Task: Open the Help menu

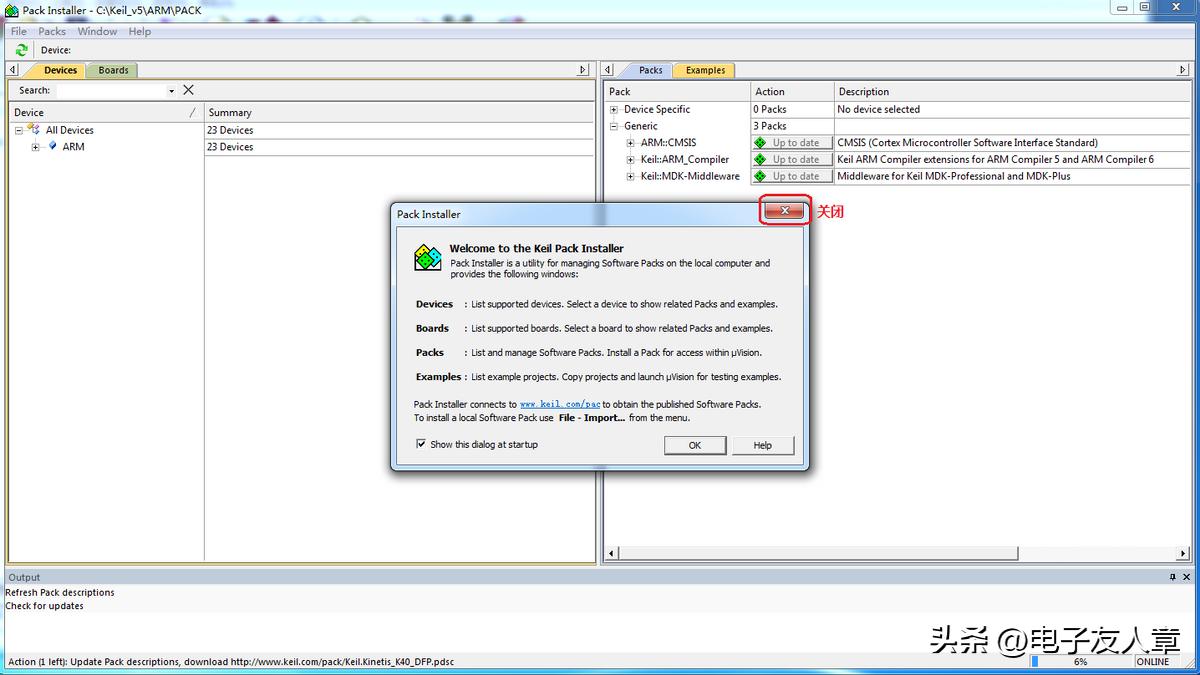Action: click(x=140, y=31)
